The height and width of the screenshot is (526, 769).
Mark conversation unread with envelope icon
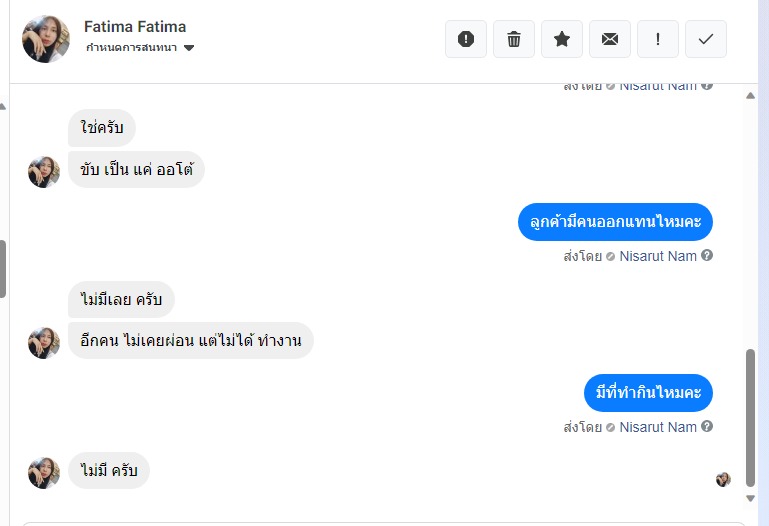coord(610,39)
